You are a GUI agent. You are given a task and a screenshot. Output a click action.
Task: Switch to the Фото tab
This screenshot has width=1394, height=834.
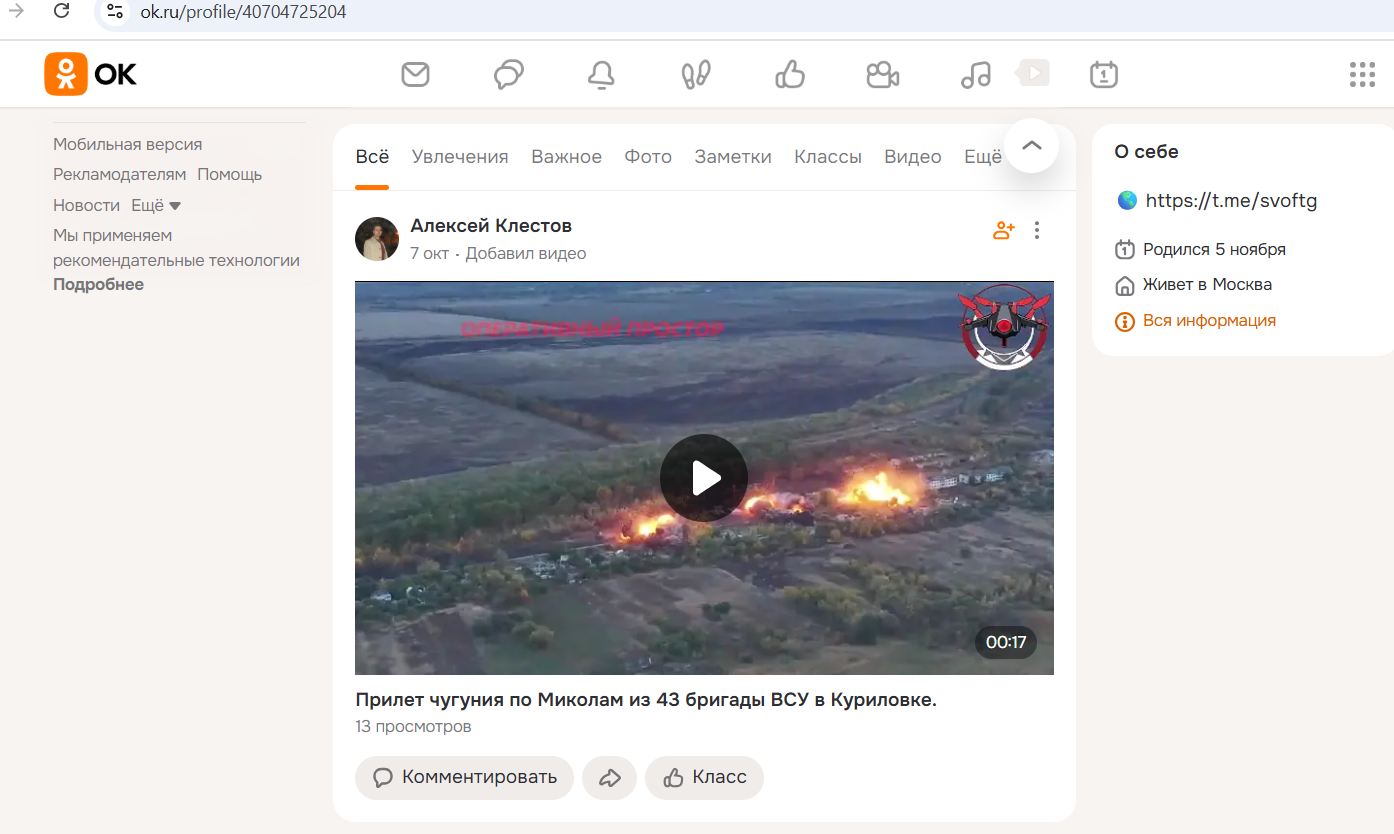pos(648,157)
